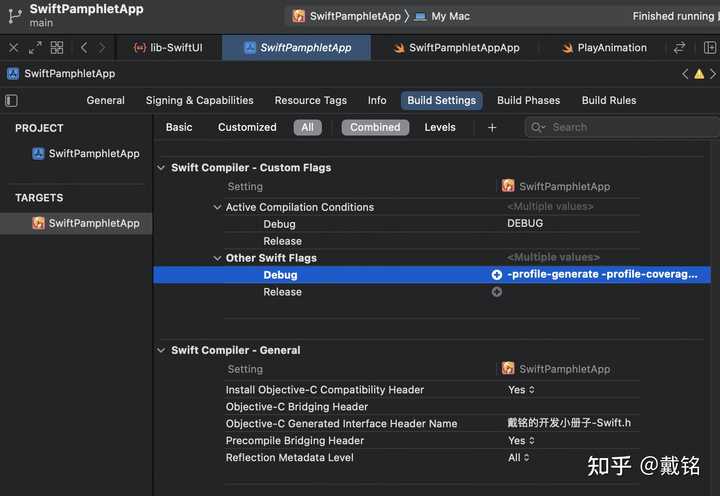The width and height of the screenshot is (720, 496).
Task: Click the editor swap arrows icon
Action: tap(679, 47)
